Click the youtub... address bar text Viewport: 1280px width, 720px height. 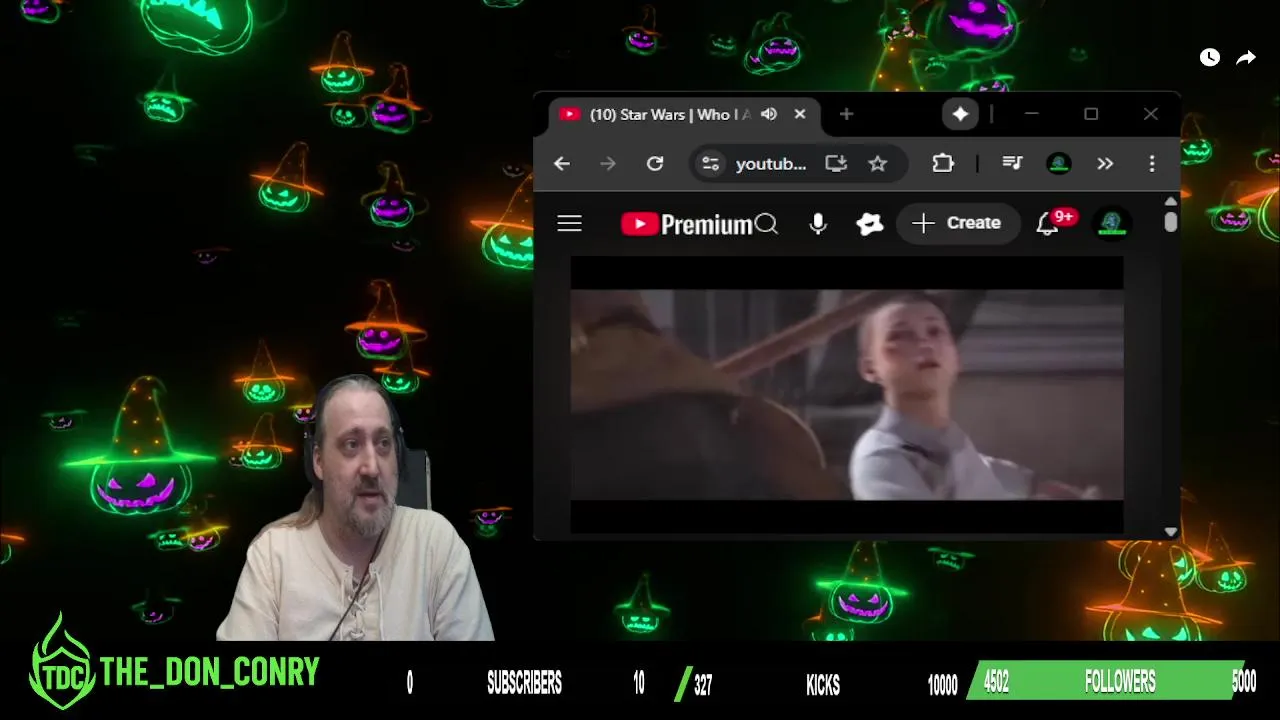point(771,164)
